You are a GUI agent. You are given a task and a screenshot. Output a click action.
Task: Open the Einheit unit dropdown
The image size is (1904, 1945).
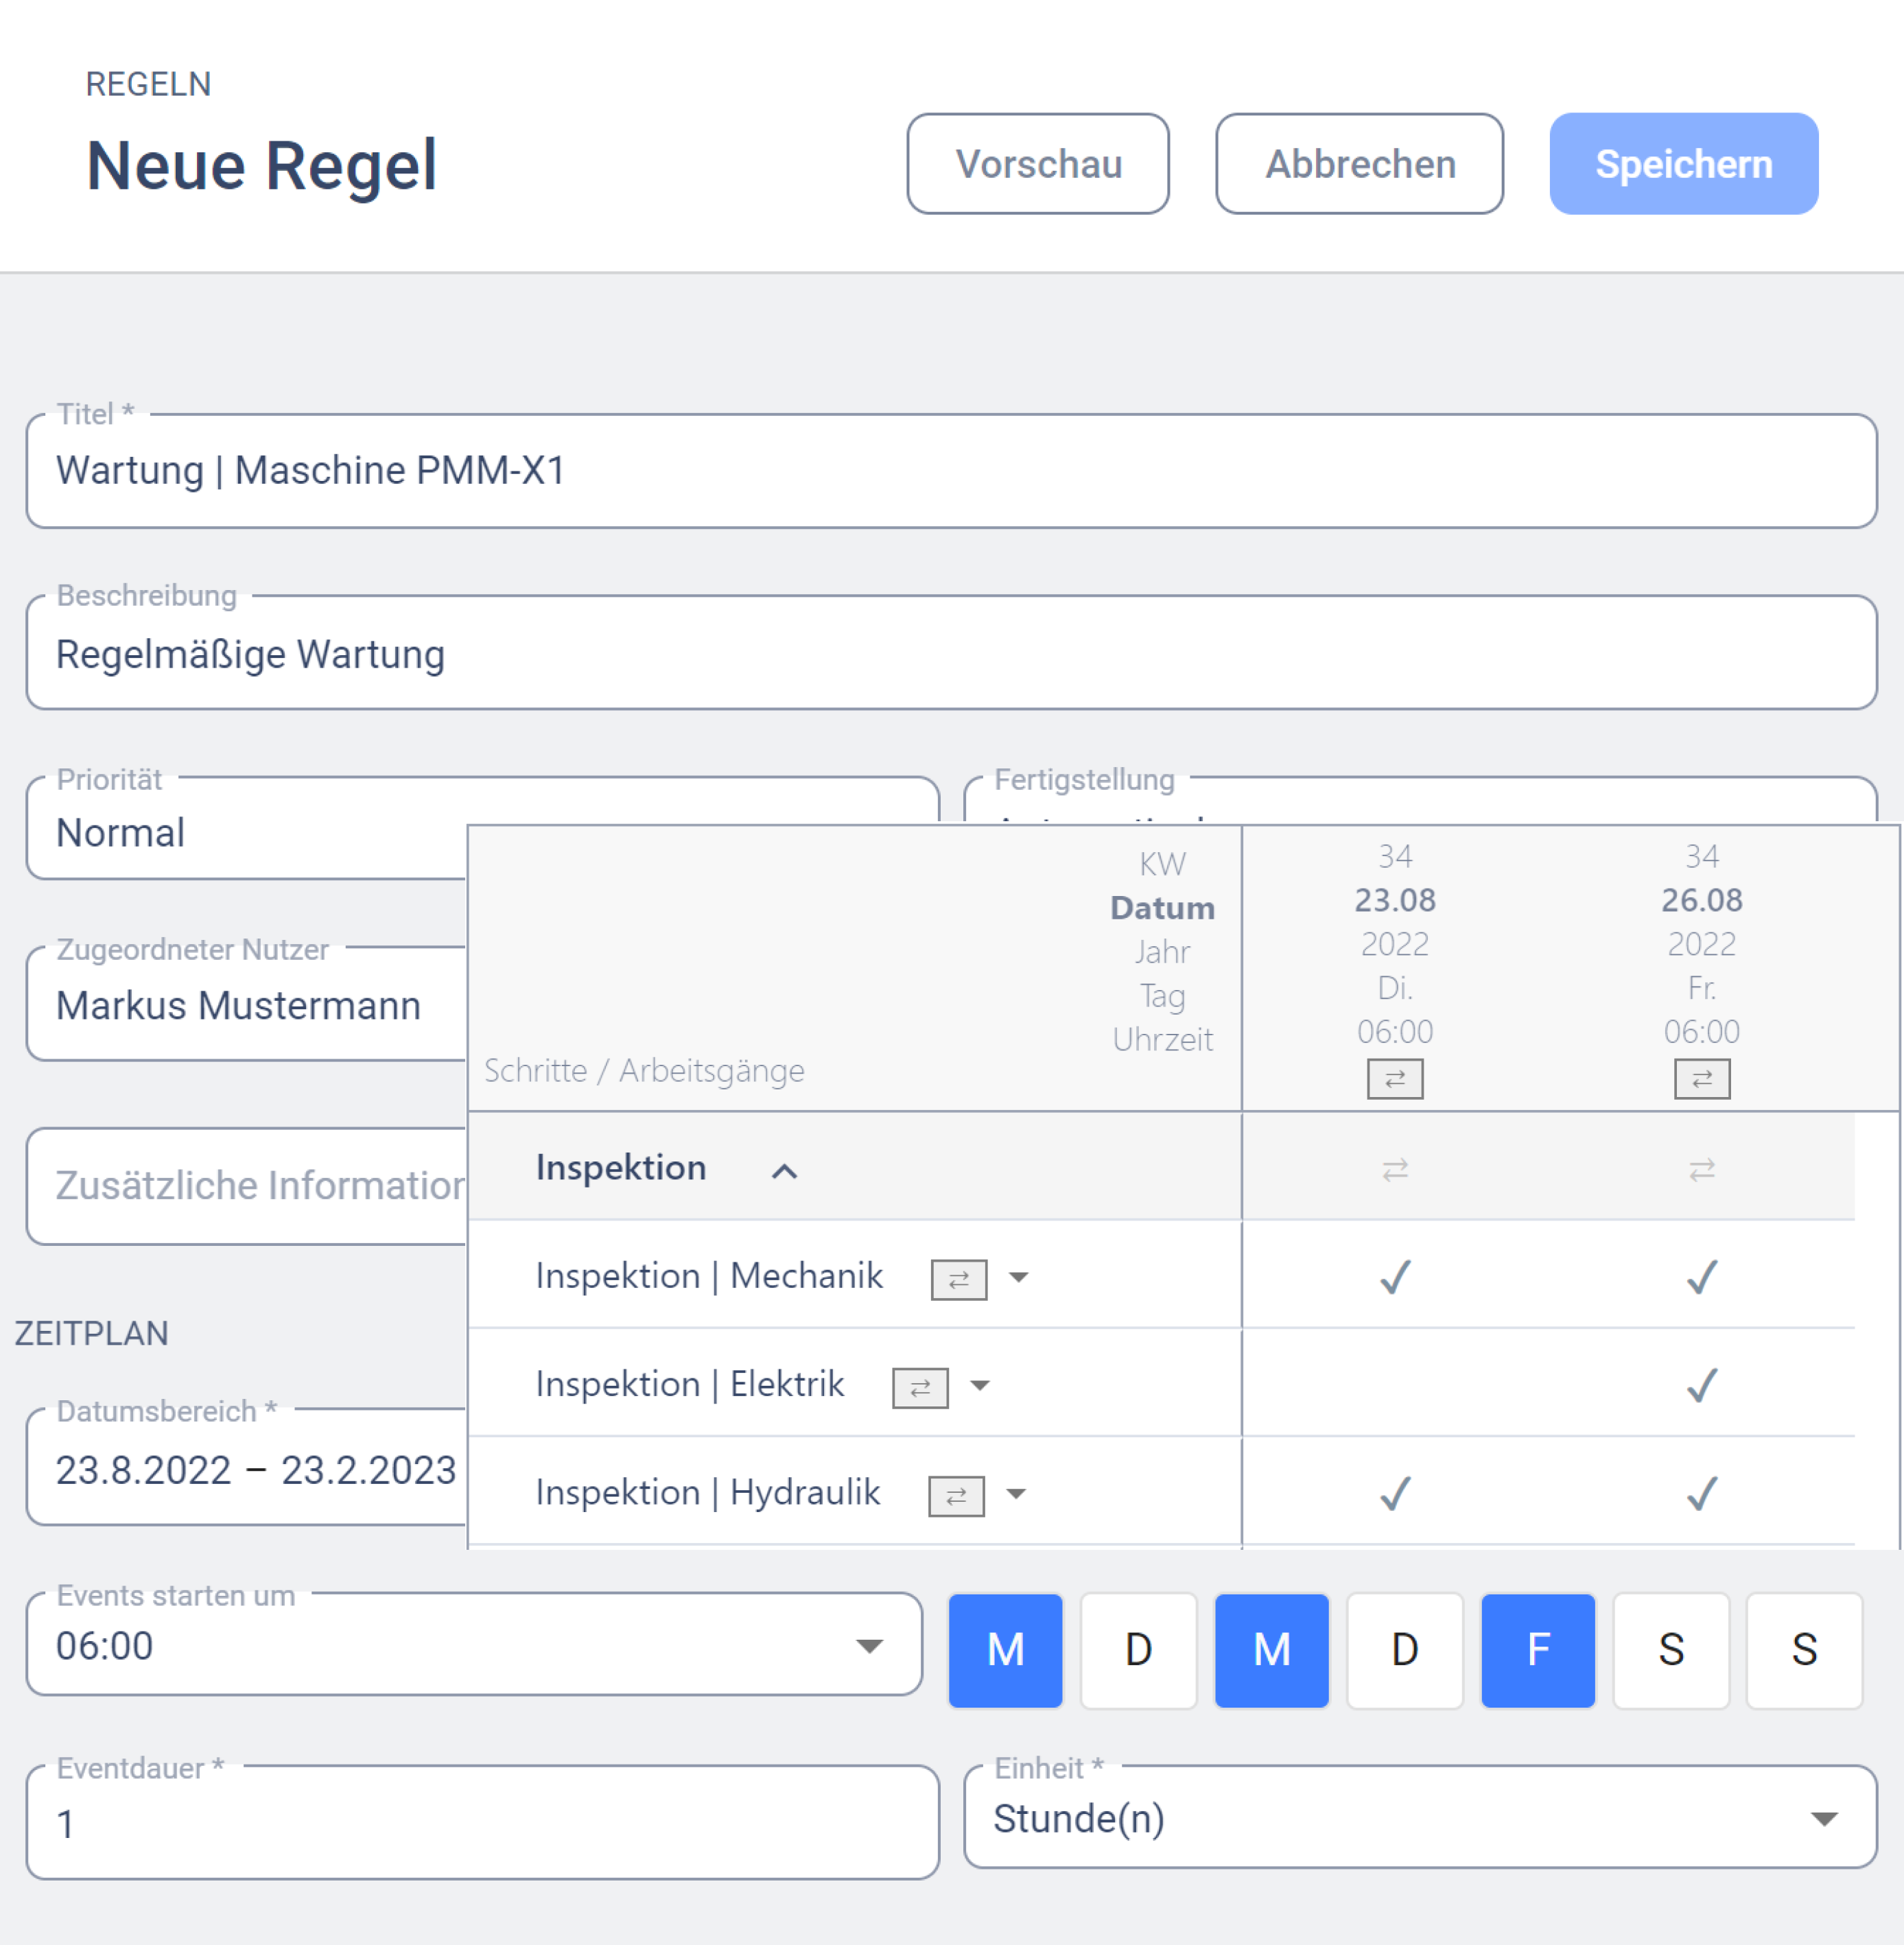point(1823,1817)
